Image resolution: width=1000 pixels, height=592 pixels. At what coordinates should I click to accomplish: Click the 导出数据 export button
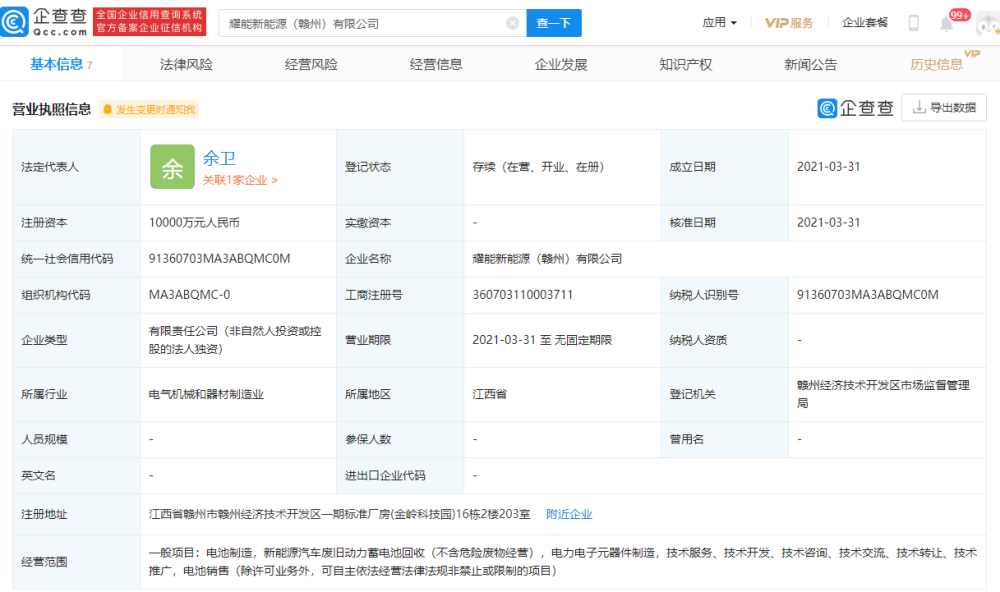943,108
